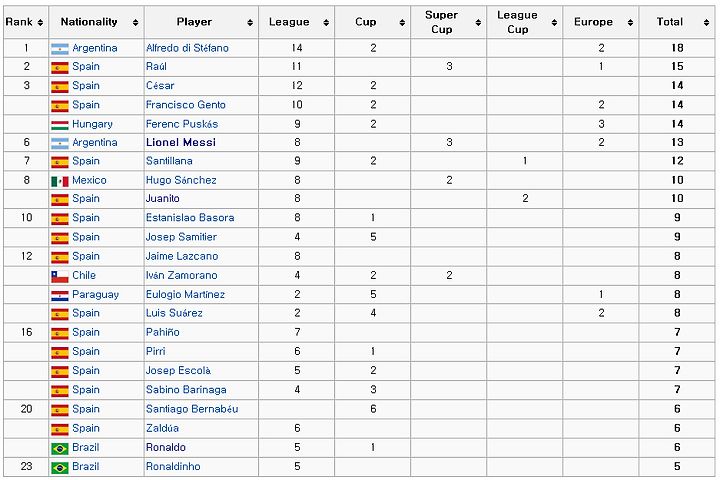Click the Hungary nationality link
Screen dimensions: 720x480
pyautogui.click(x=92, y=124)
